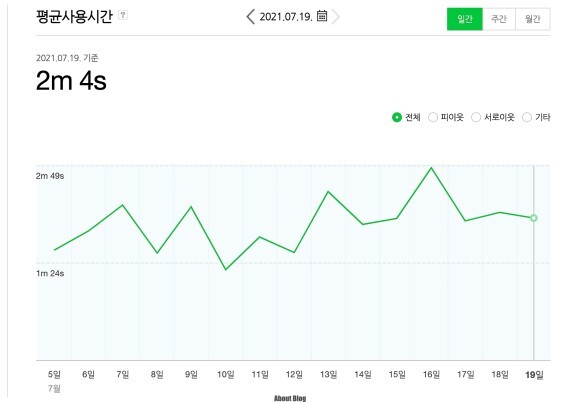Open the calendar date picker icon
The height and width of the screenshot is (402, 580).
322,16
